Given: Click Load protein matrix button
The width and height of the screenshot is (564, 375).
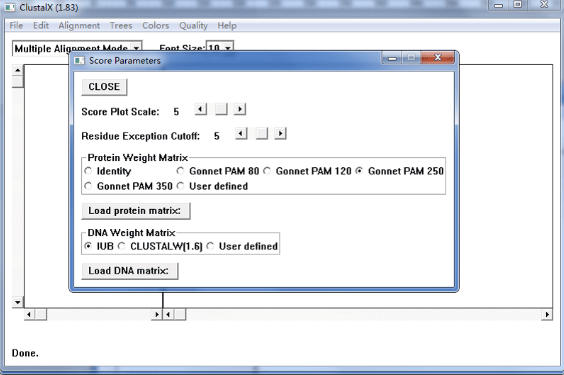Looking at the screenshot, I should 136,211.
